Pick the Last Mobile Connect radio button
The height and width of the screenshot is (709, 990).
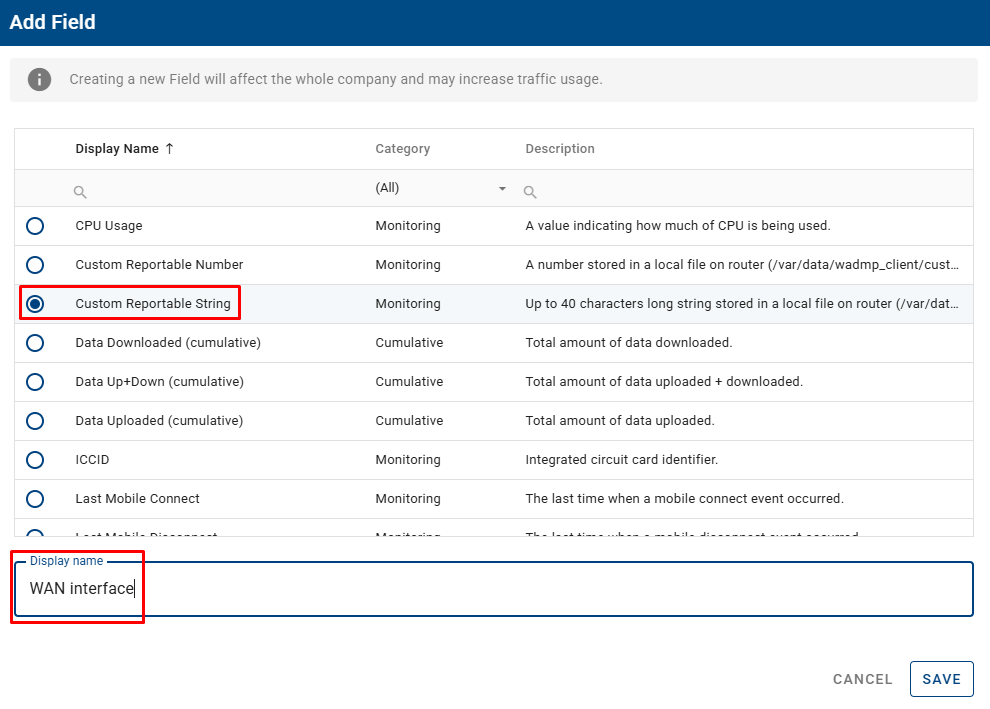pyautogui.click(x=35, y=499)
